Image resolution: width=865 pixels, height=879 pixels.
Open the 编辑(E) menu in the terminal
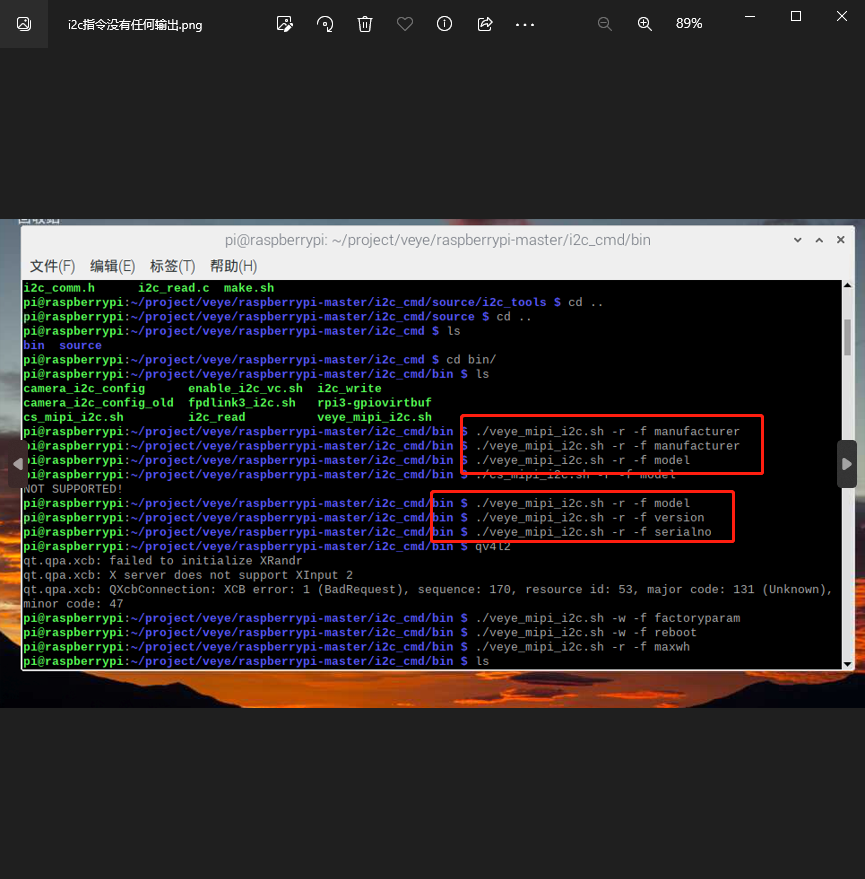click(x=112, y=266)
